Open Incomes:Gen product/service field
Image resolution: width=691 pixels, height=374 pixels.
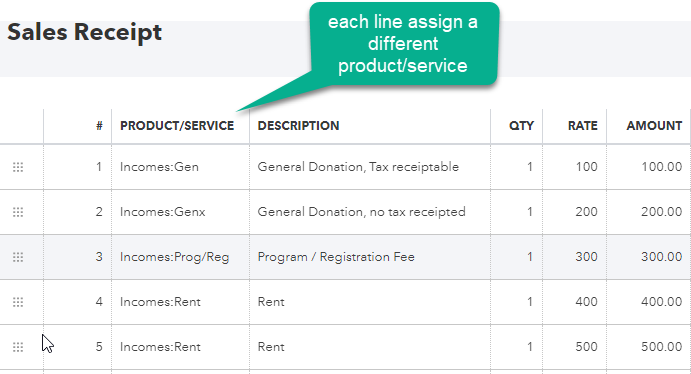(180, 167)
